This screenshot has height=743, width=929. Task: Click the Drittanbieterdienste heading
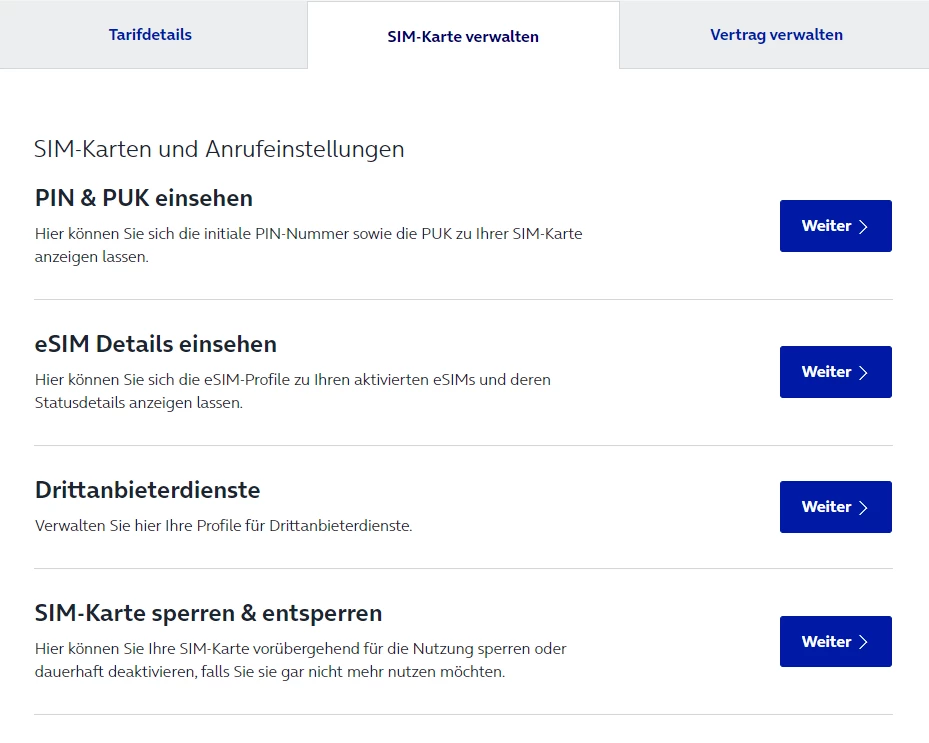click(x=147, y=490)
